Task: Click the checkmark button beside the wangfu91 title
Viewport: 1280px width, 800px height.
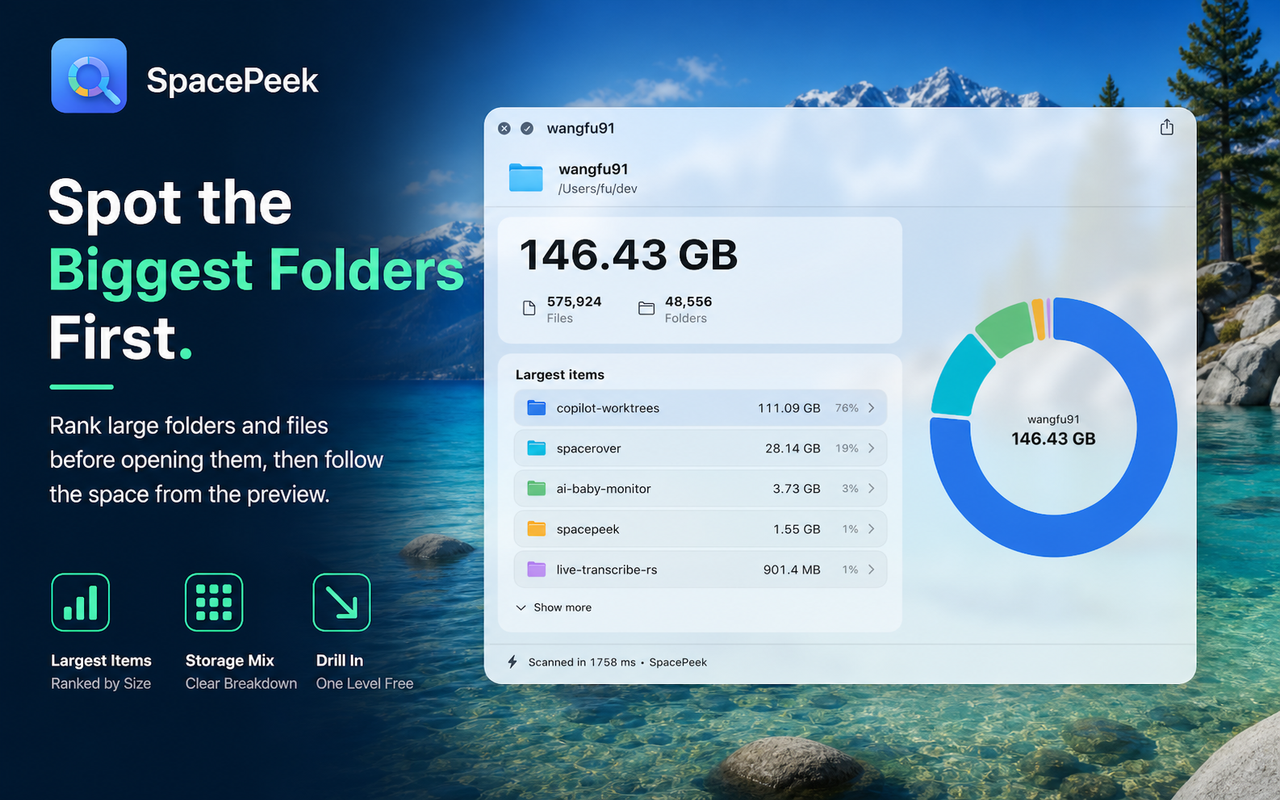Action: (x=527, y=128)
